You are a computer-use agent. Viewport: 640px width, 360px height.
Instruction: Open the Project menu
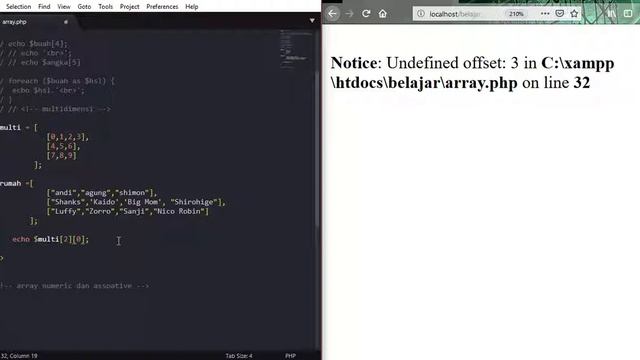click(x=129, y=7)
